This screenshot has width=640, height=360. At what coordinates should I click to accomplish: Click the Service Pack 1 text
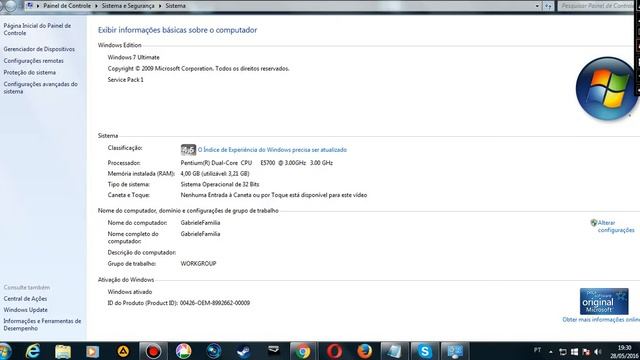(x=125, y=80)
